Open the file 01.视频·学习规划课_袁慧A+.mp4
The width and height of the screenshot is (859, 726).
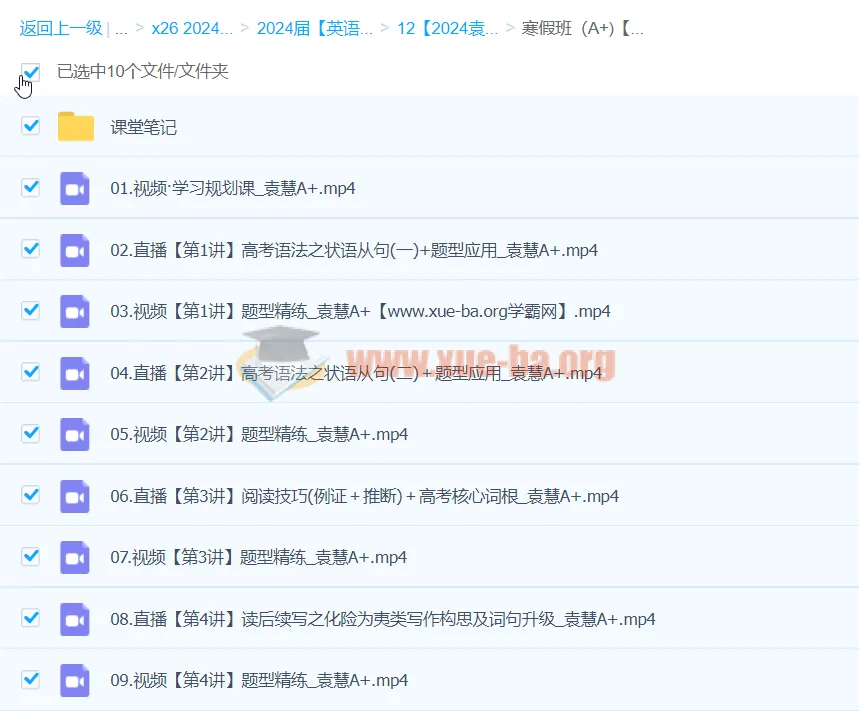click(235, 187)
